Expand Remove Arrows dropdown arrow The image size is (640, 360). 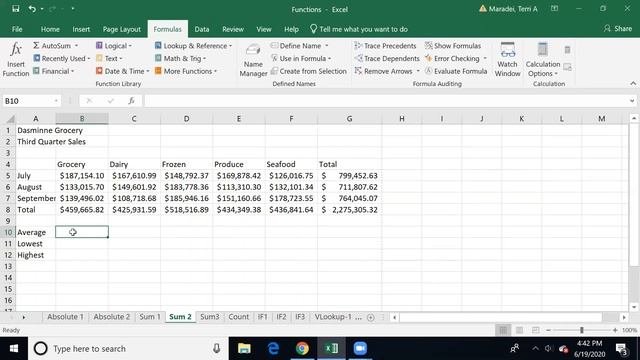[418, 71]
